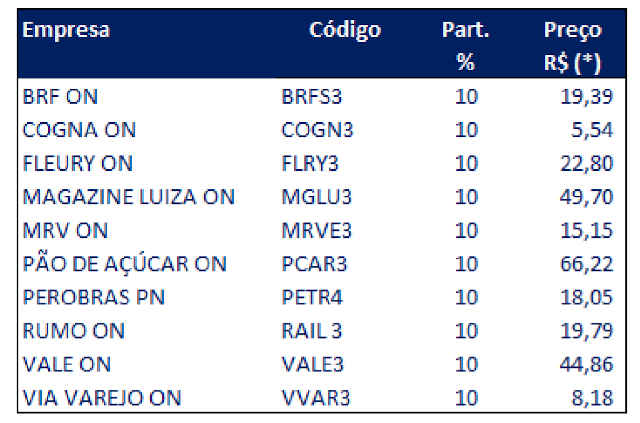Select the PEROBRAS PN company cell
640x423 pixels.
(94, 298)
